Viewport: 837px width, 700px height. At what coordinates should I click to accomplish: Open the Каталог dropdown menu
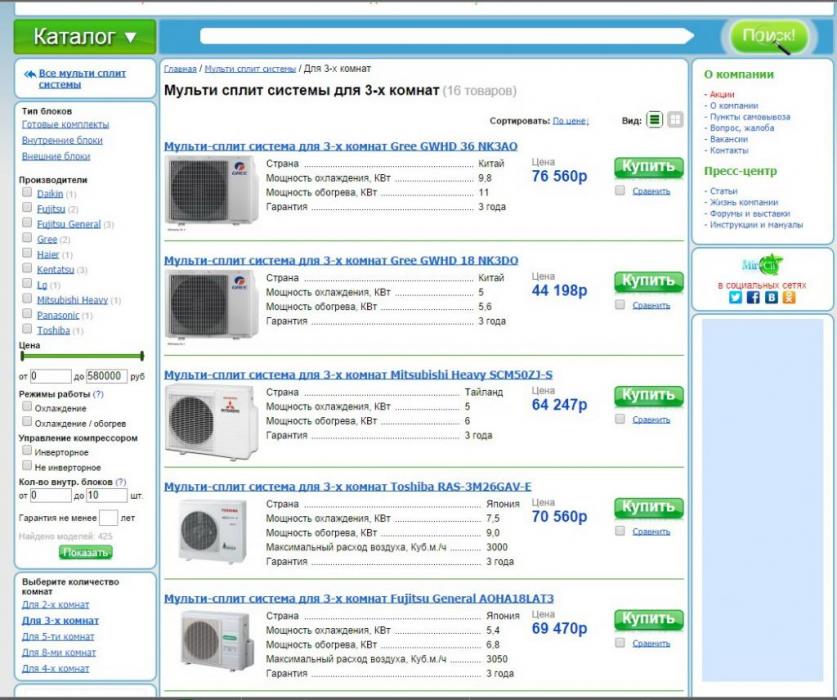85,37
